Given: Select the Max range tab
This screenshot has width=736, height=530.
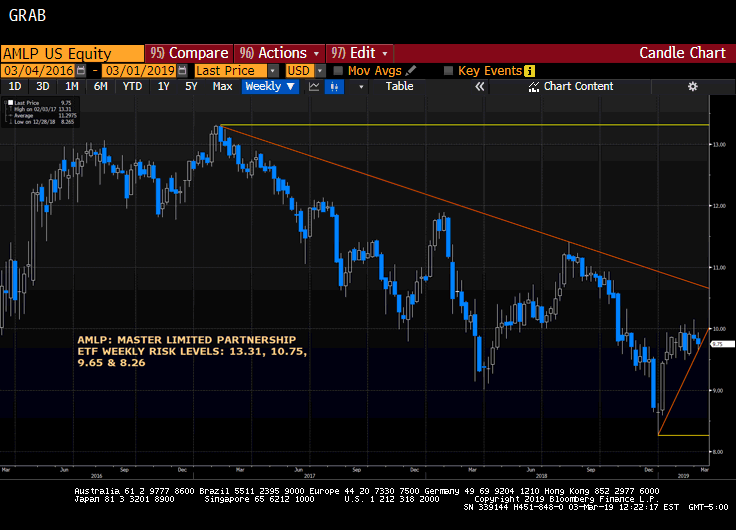Looking at the screenshot, I should pos(222,86).
